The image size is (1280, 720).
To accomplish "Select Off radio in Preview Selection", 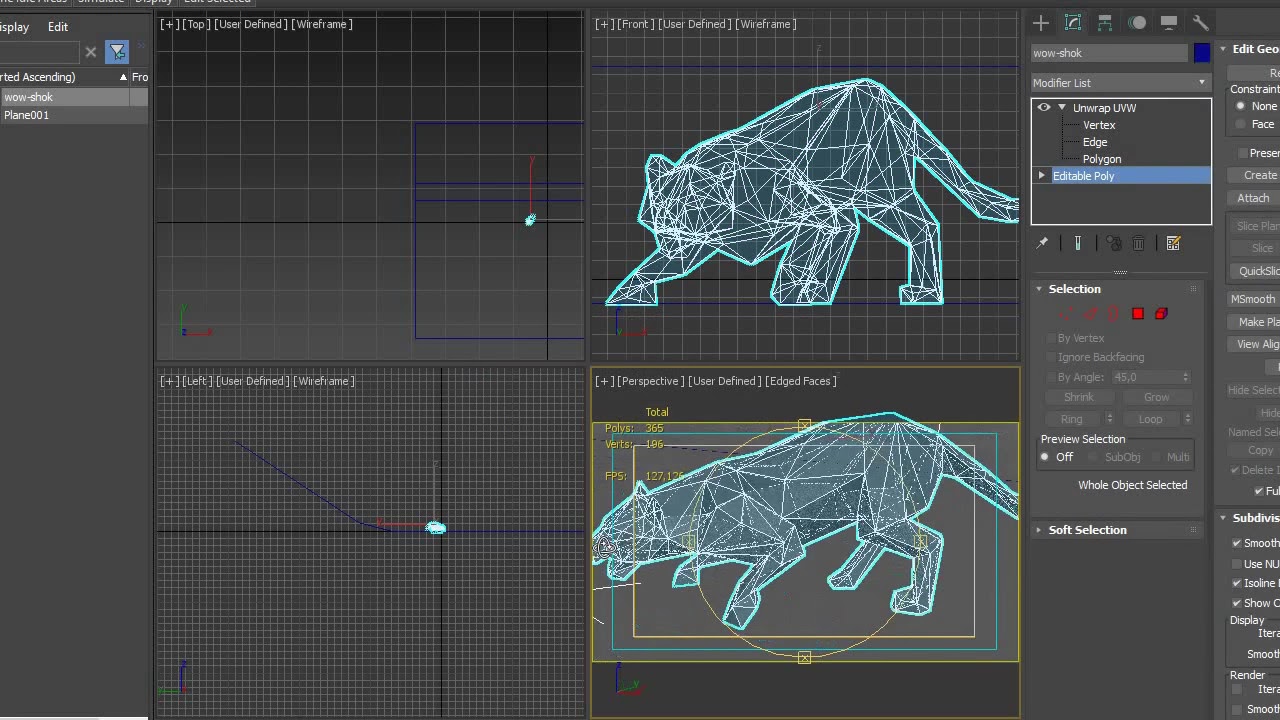I will tap(1045, 457).
